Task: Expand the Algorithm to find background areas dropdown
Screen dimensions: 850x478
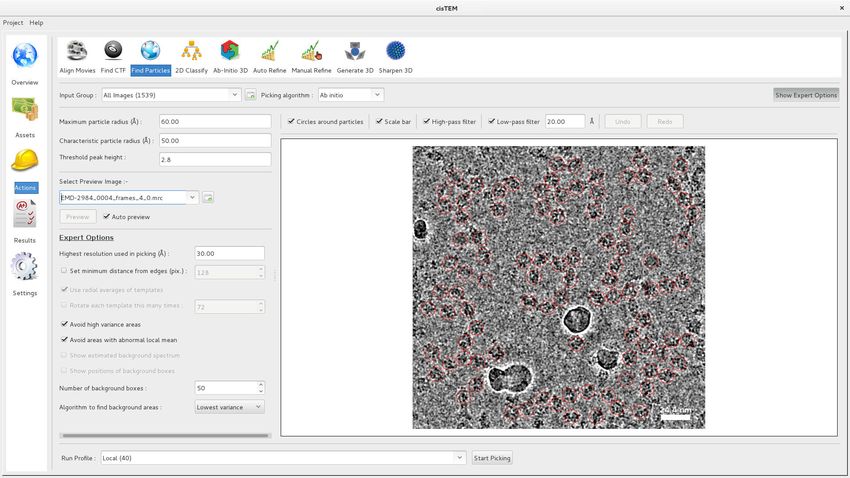Action: point(229,407)
